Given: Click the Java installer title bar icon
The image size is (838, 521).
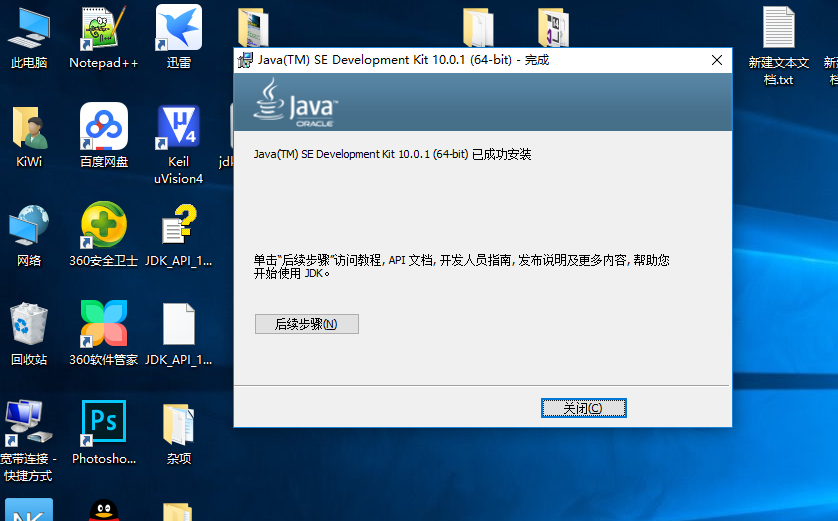Looking at the screenshot, I should [245, 60].
